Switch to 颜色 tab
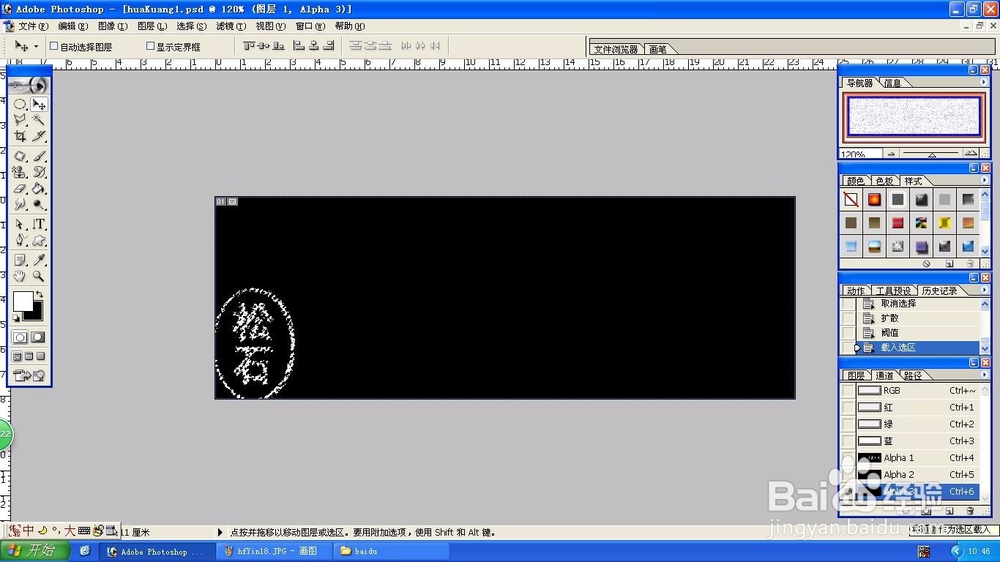 [x=856, y=181]
